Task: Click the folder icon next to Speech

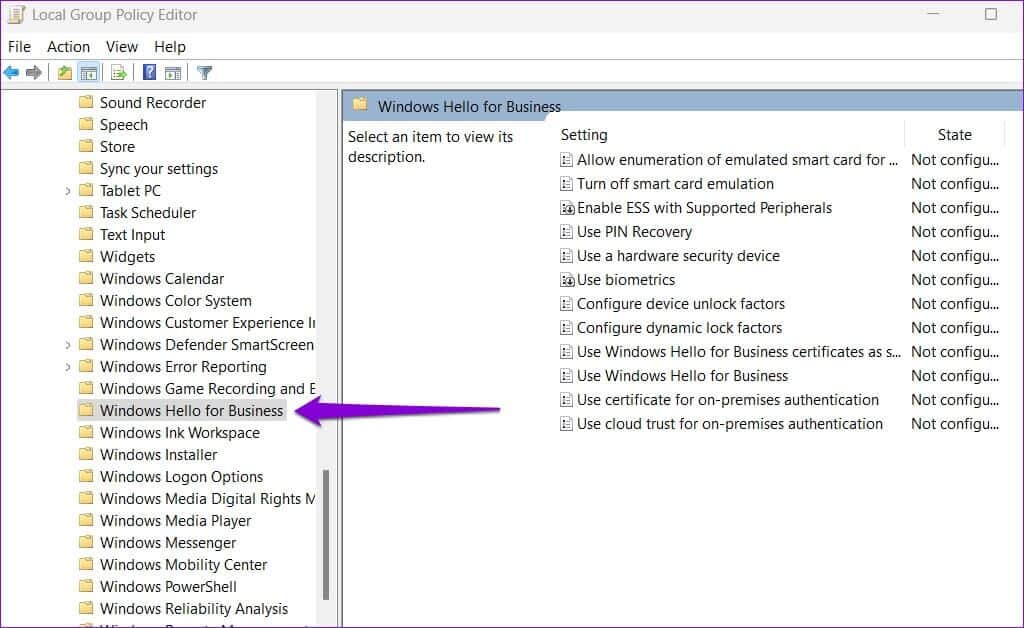Action: coord(86,124)
